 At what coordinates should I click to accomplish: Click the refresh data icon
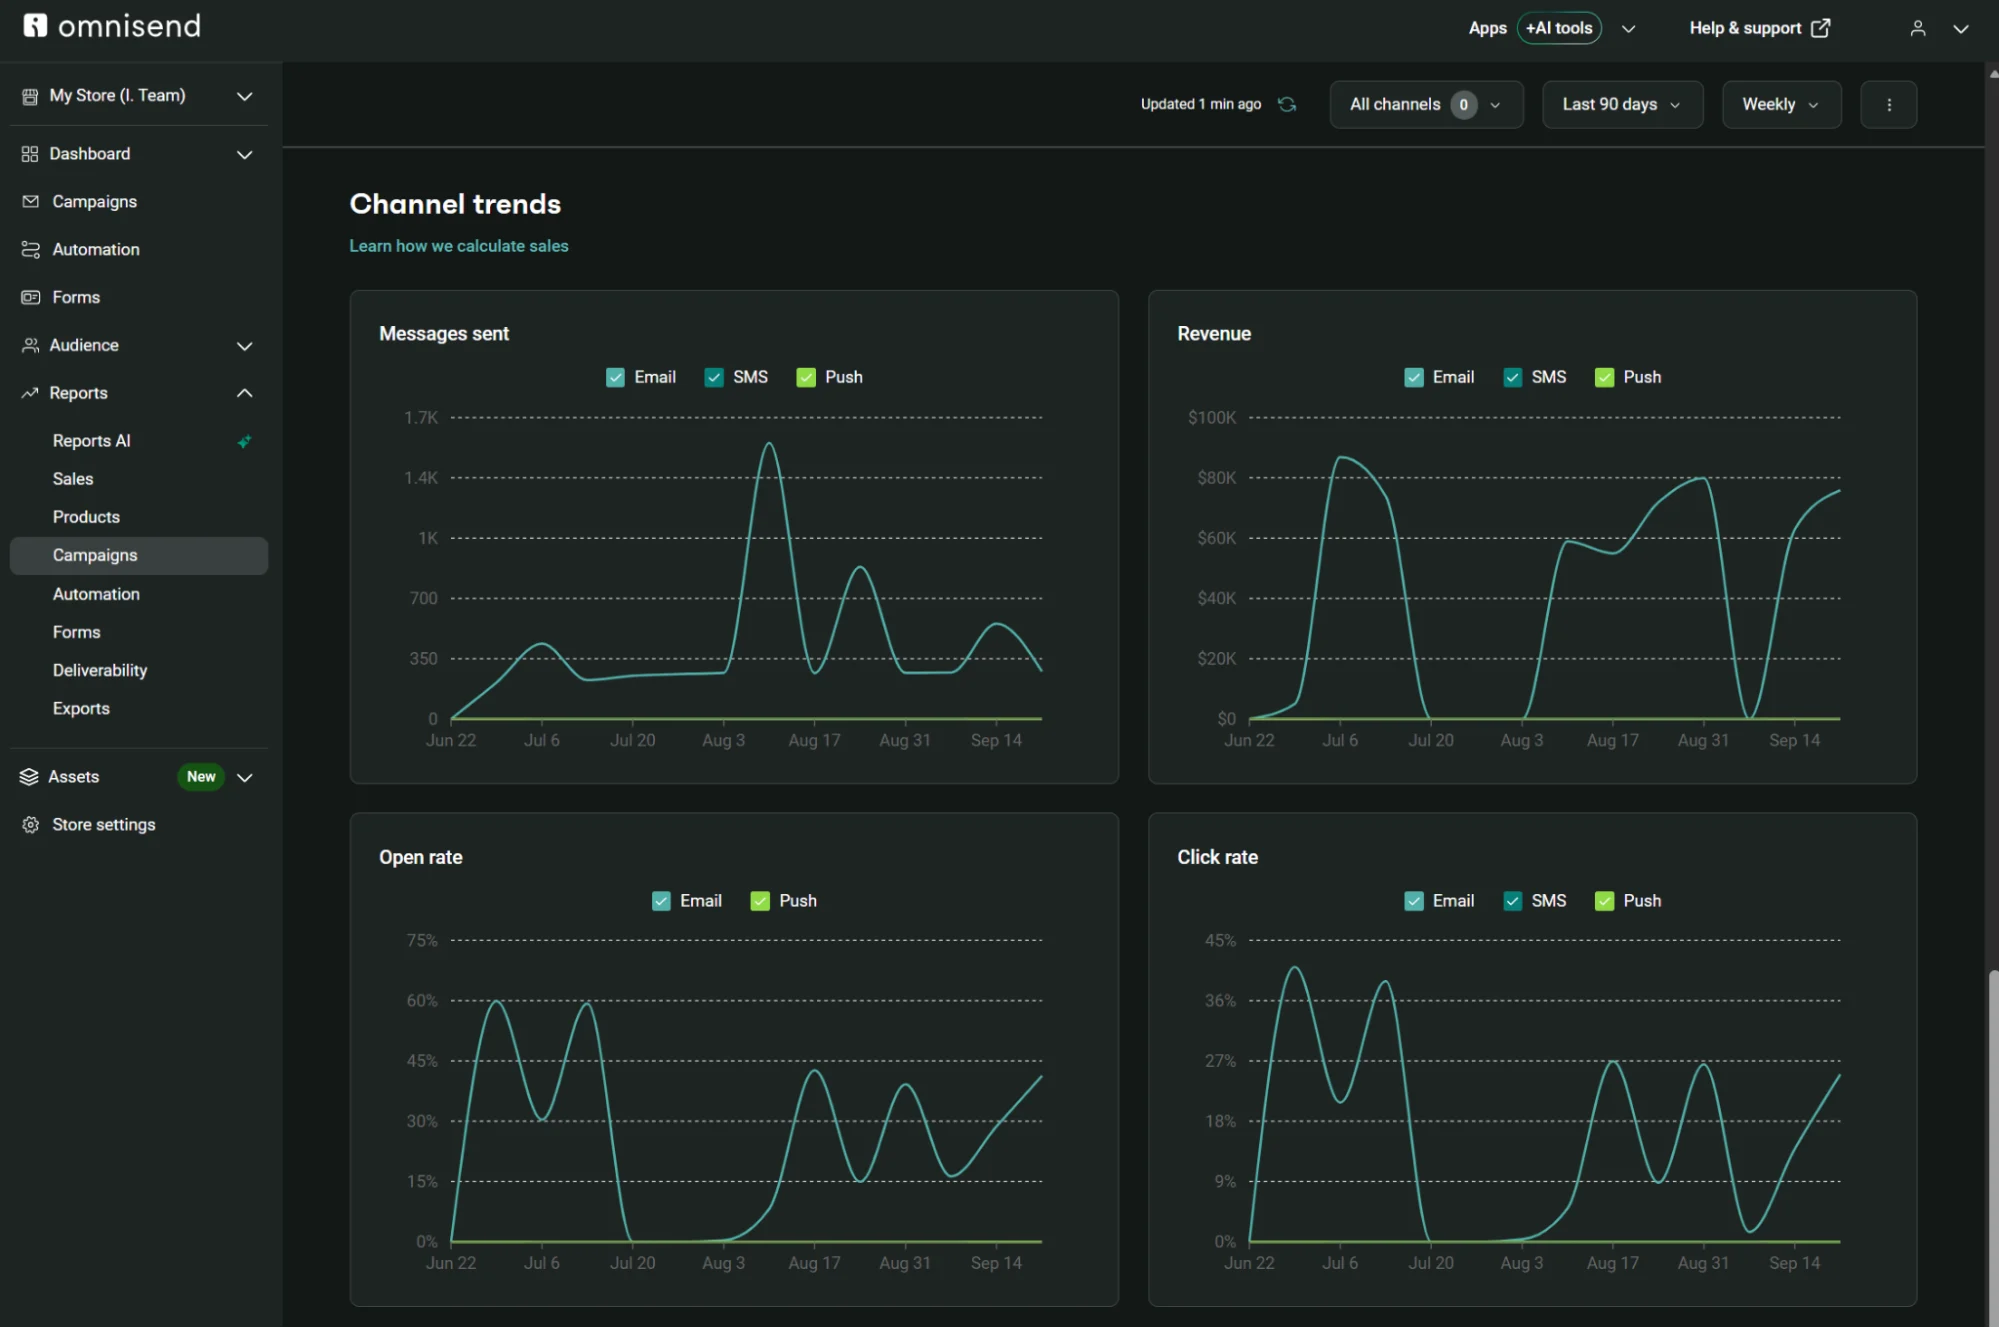1287,104
